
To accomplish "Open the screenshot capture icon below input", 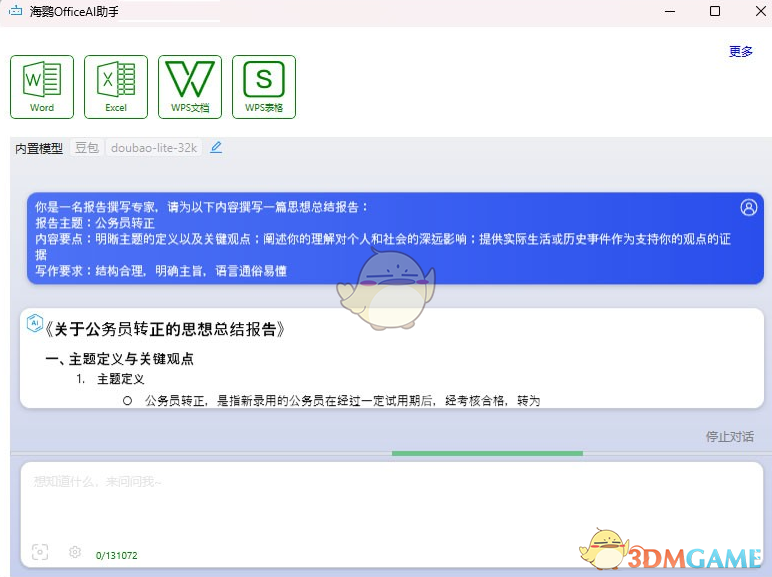I will [40, 552].
